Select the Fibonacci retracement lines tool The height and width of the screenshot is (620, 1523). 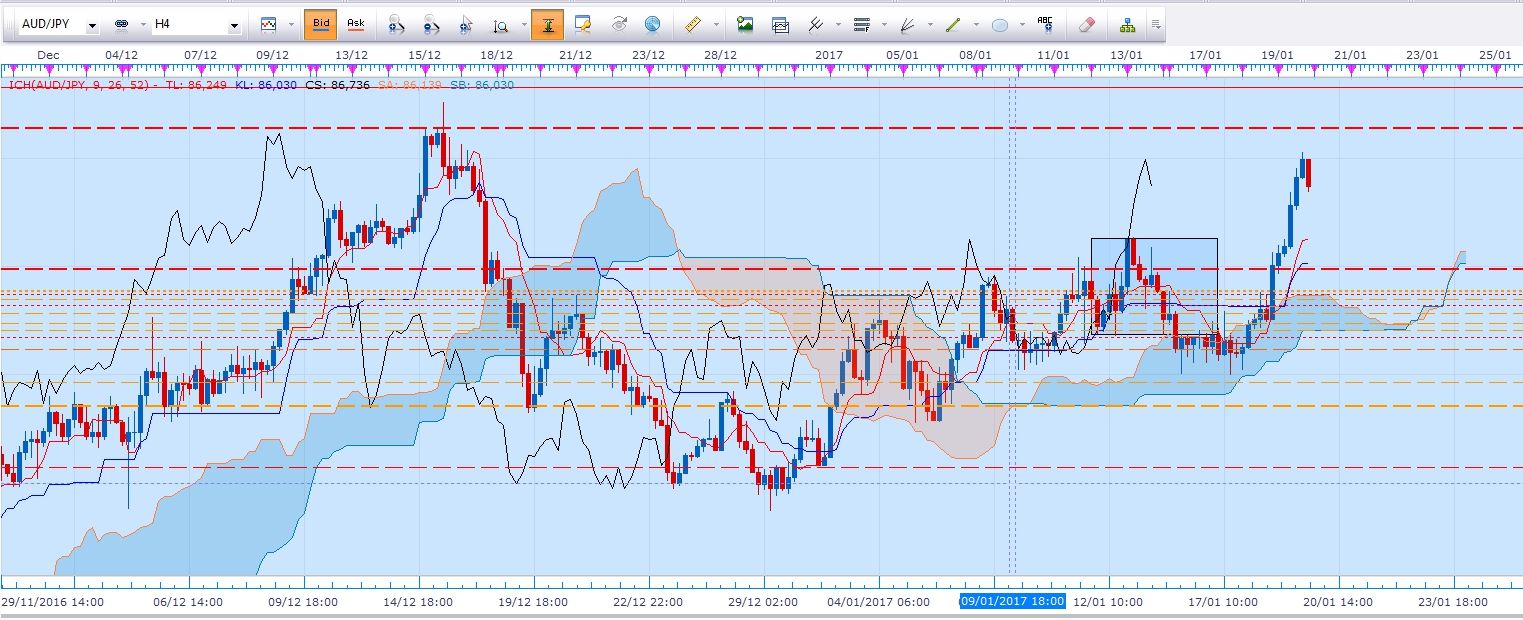(861, 23)
